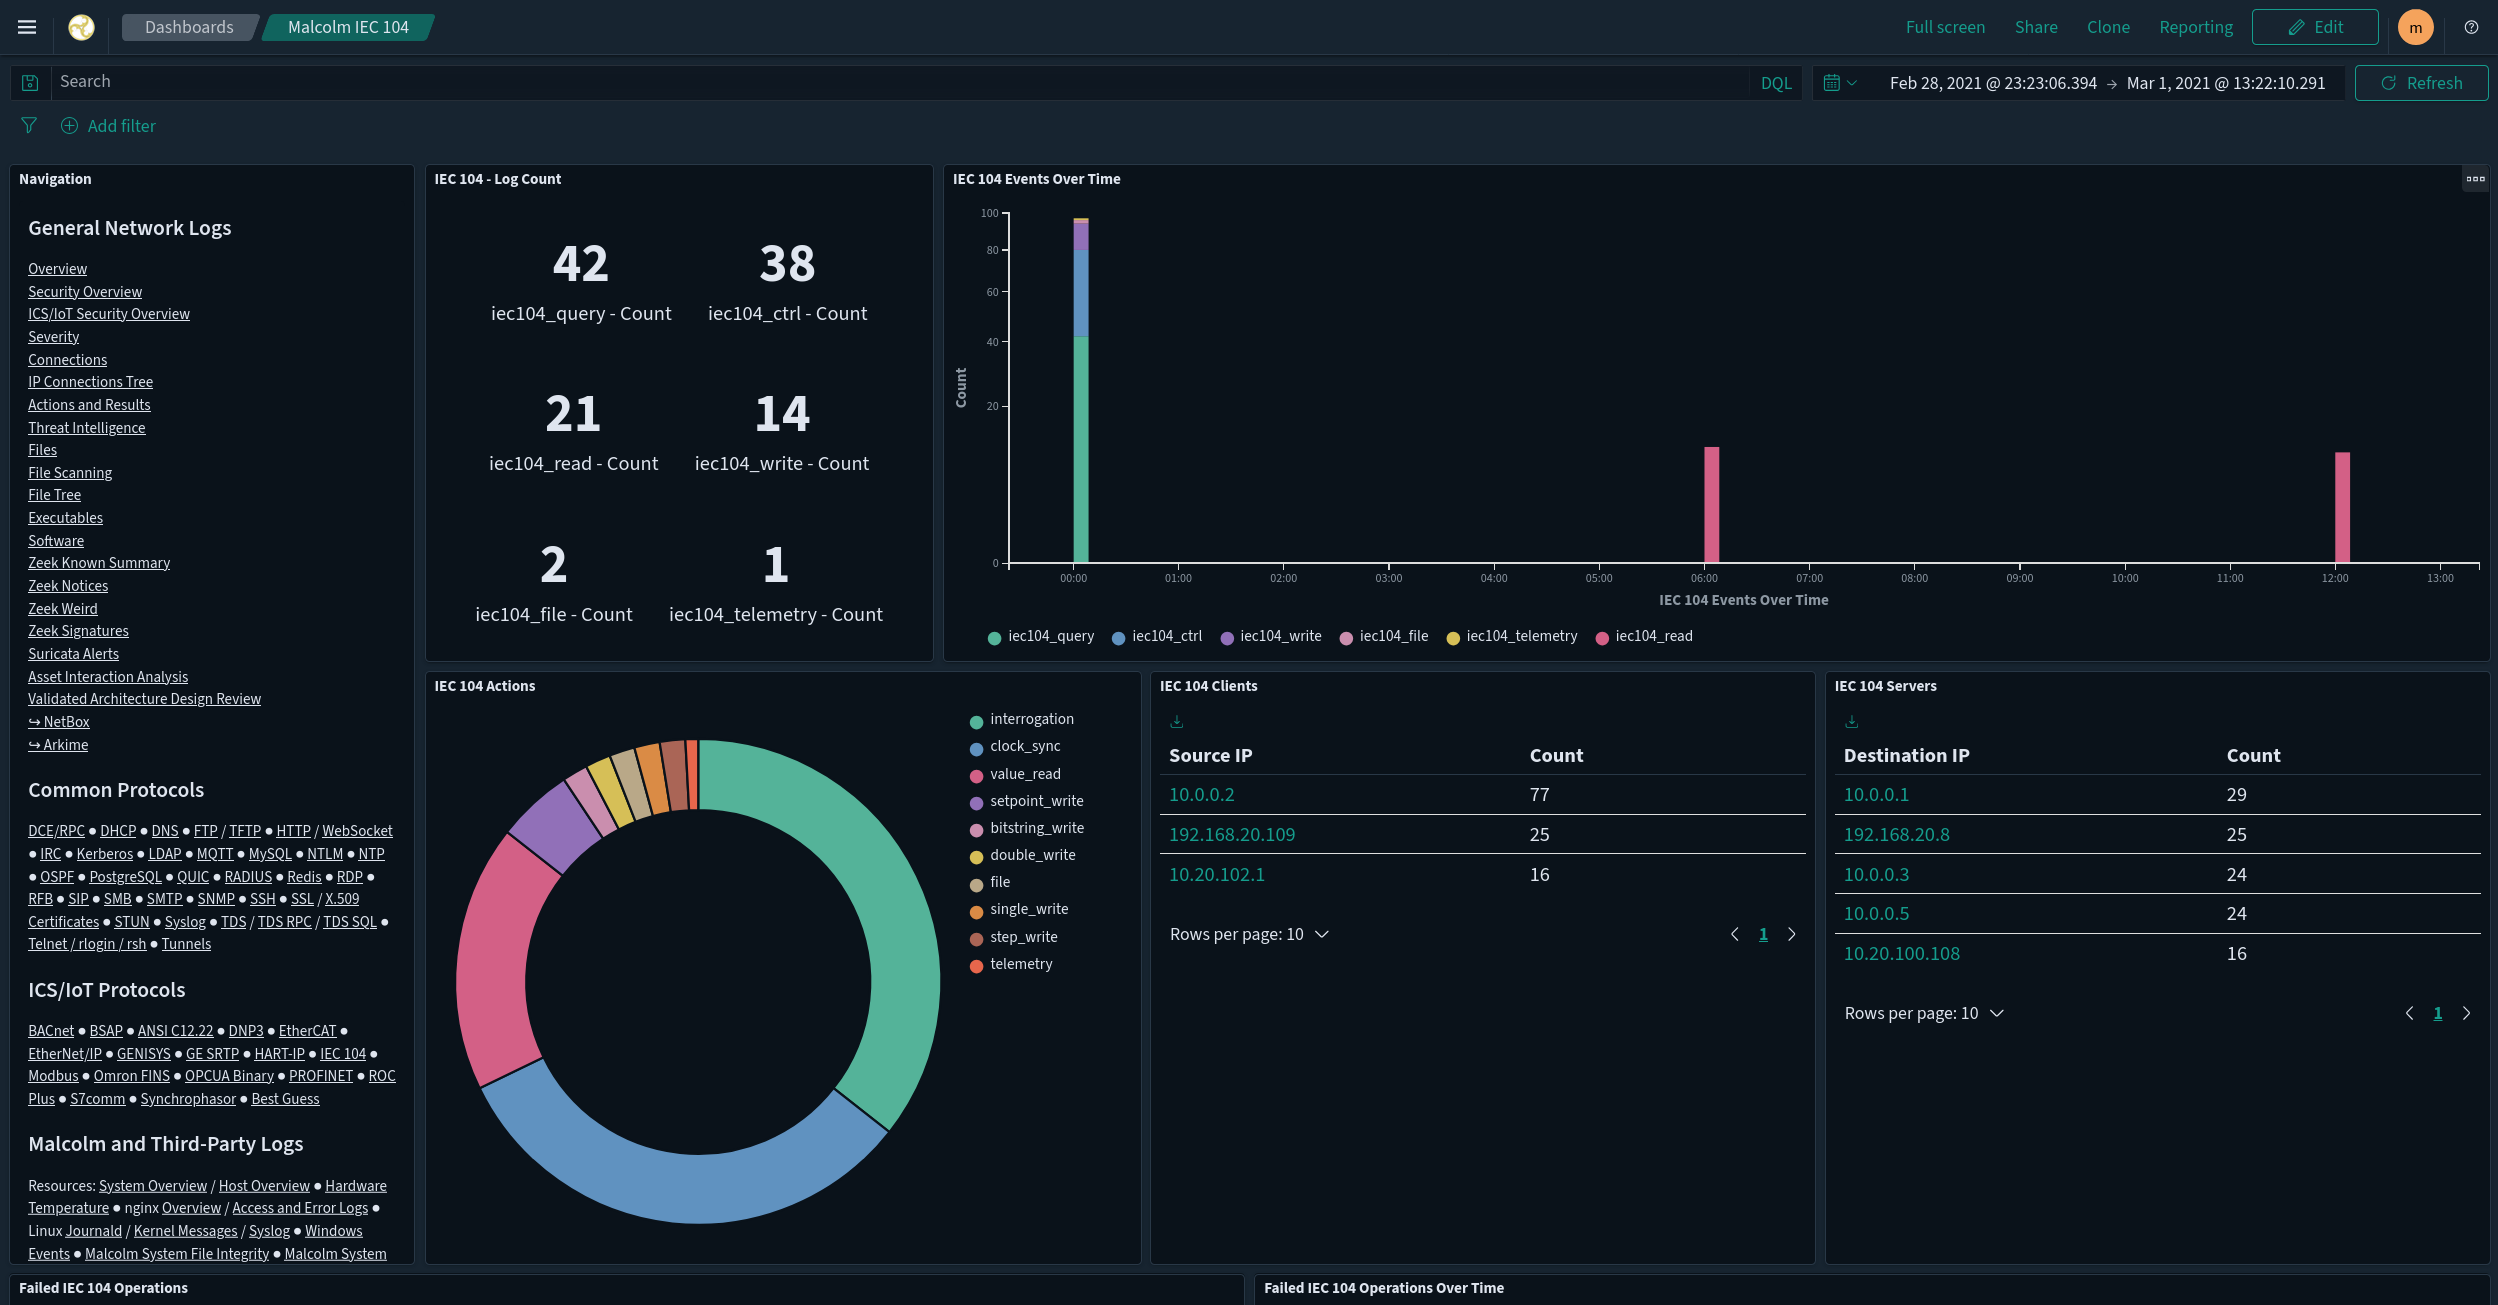
Task: Go to previous page in Clients table
Action: point(1735,934)
